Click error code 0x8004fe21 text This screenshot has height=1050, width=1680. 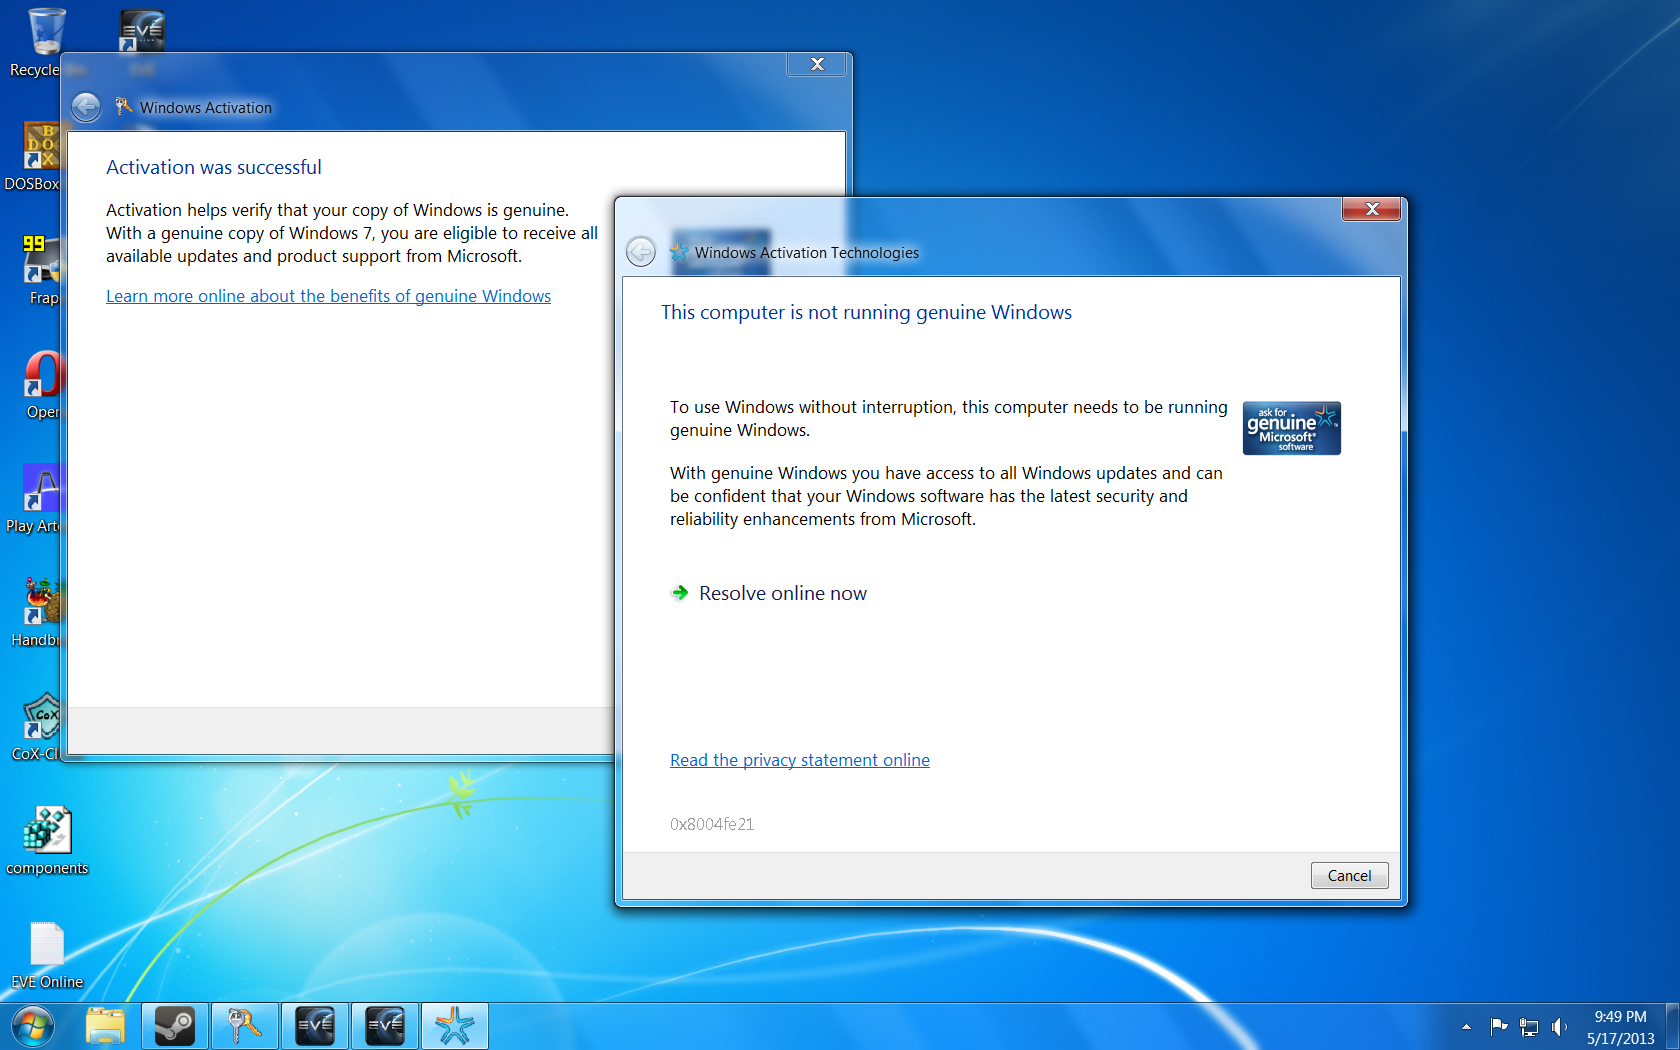[x=712, y=824]
